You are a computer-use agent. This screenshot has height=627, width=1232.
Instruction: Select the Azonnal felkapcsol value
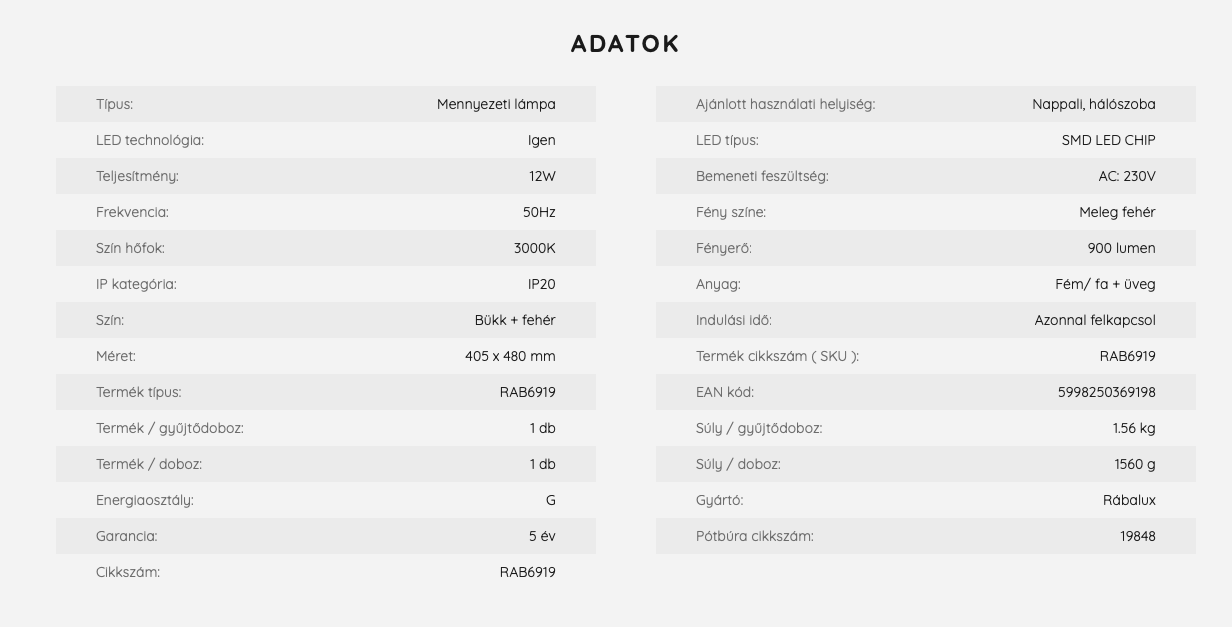coord(1095,320)
